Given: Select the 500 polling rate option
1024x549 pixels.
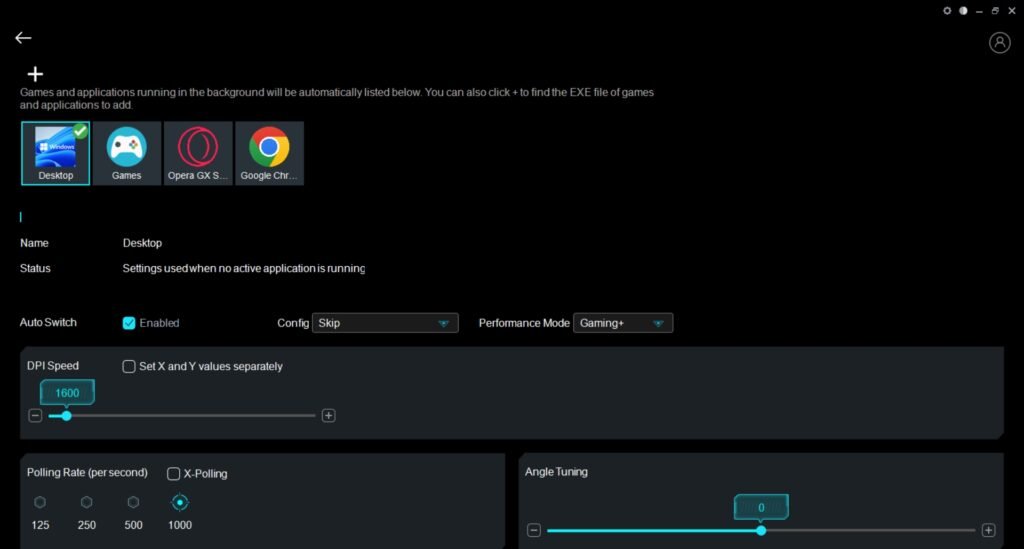Looking at the screenshot, I should click(133, 502).
